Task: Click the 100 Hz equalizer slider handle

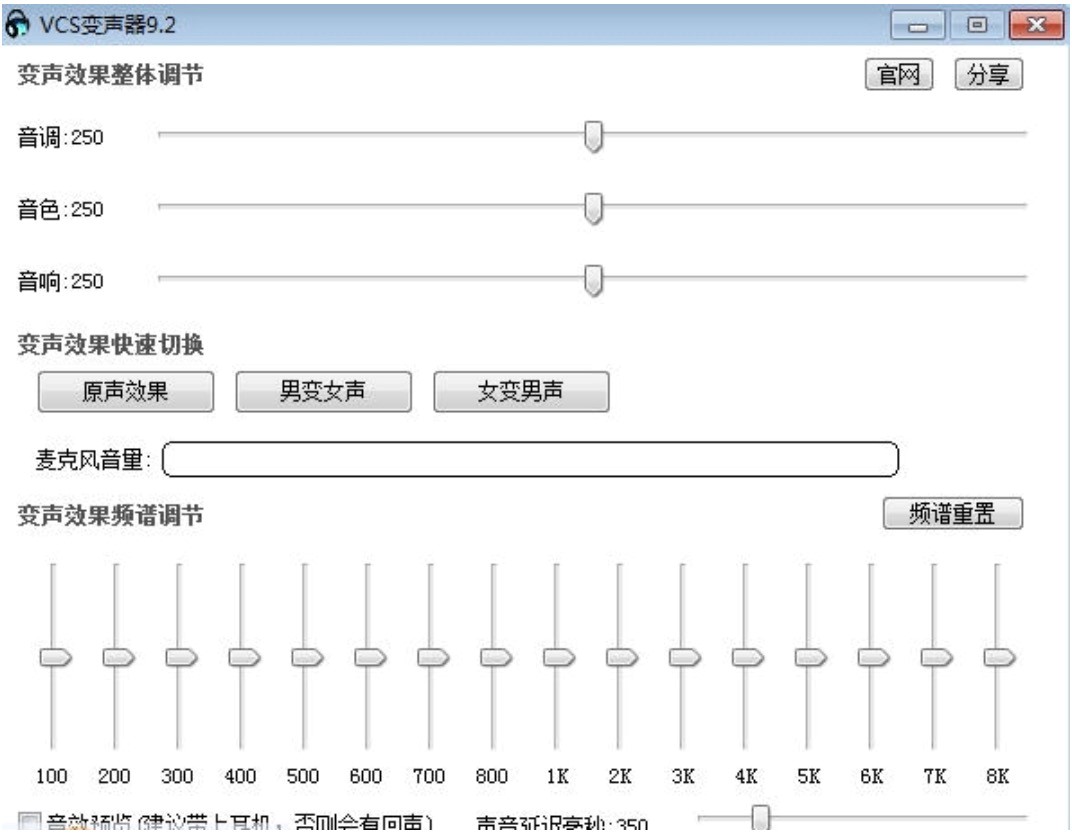Action: coord(55,657)
